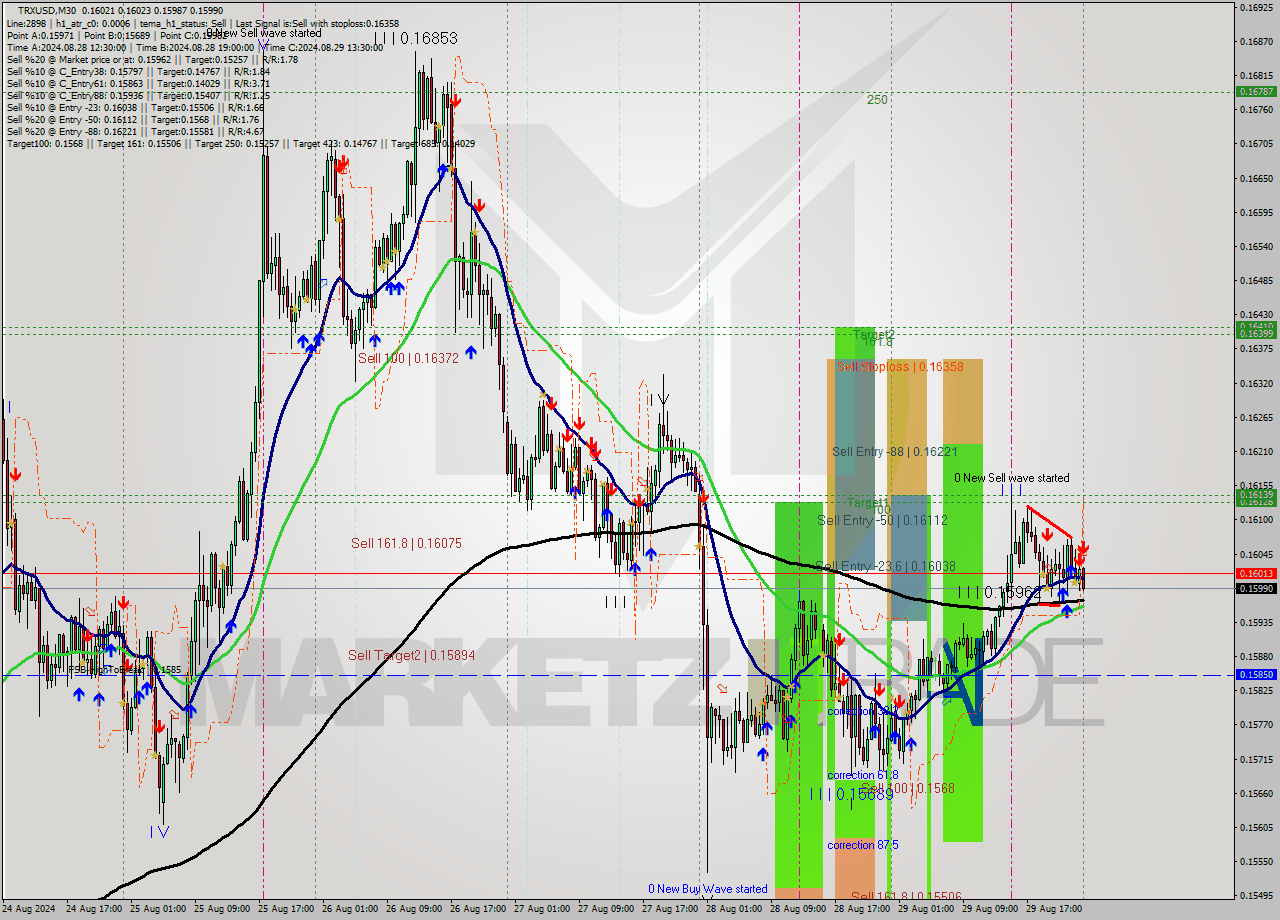The image size is (1280, 920).
Task: Click the green 0.16139 price tag
Action: [x=1257, y=495]
